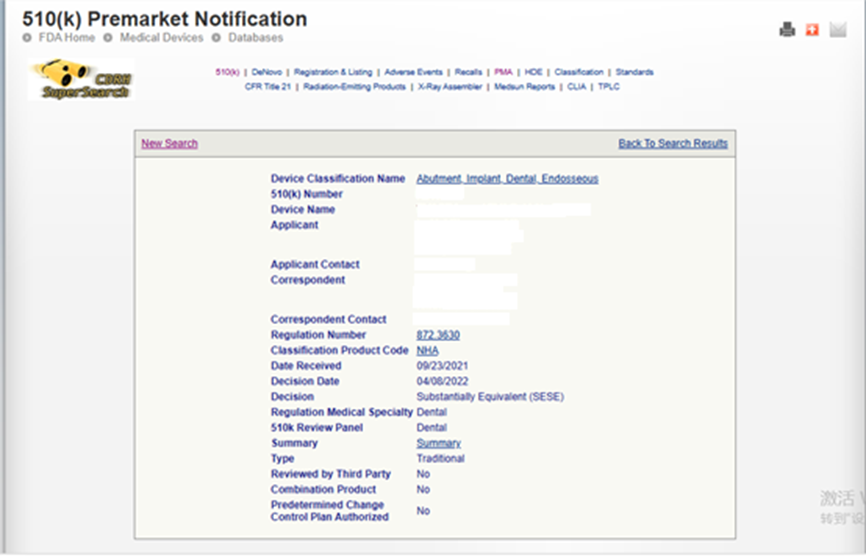Open the TPLC database link
Image resolution: width=866 pixels, height=558 pixels.
tap(609, 87)
